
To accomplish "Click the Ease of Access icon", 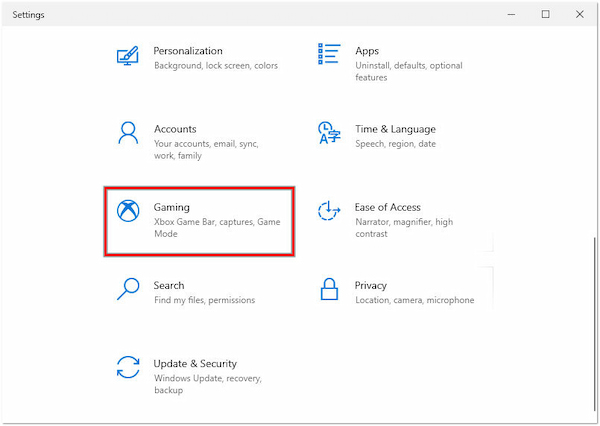I will 328,212.
